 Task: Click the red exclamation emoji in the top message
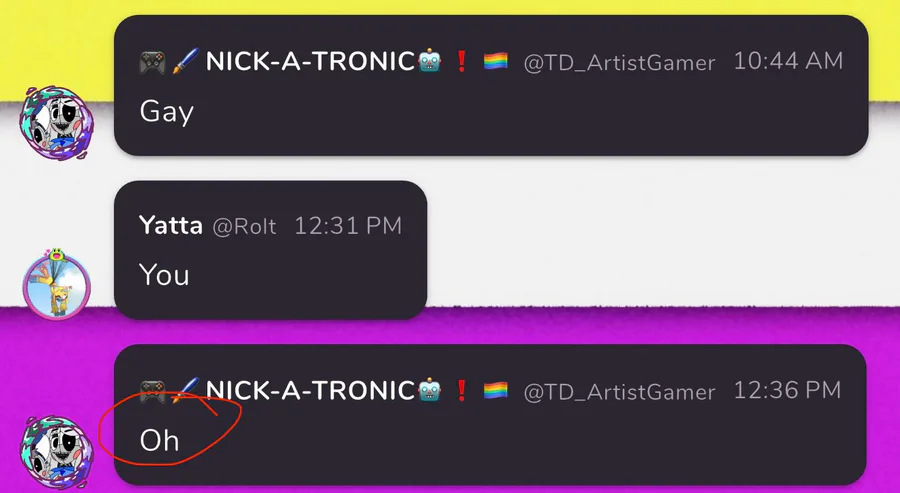[x=461, y=61]
